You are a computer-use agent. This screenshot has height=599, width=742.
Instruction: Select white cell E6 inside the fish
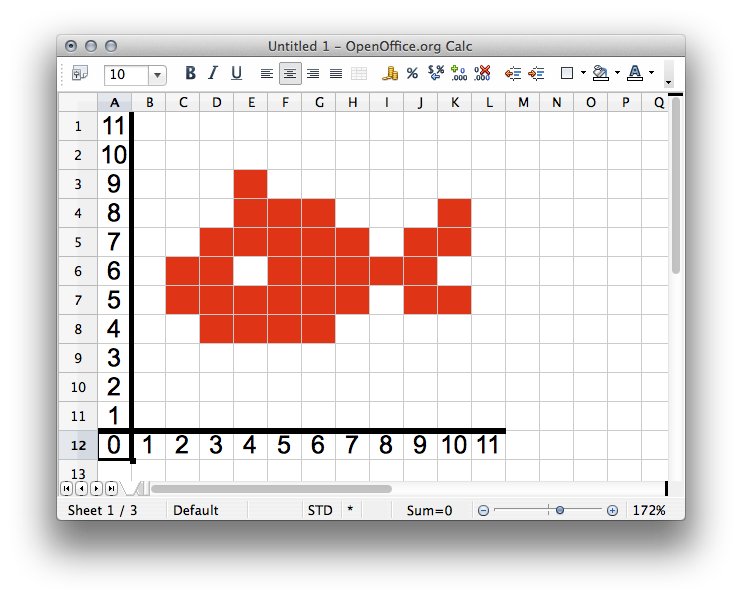tap(251, 271)
